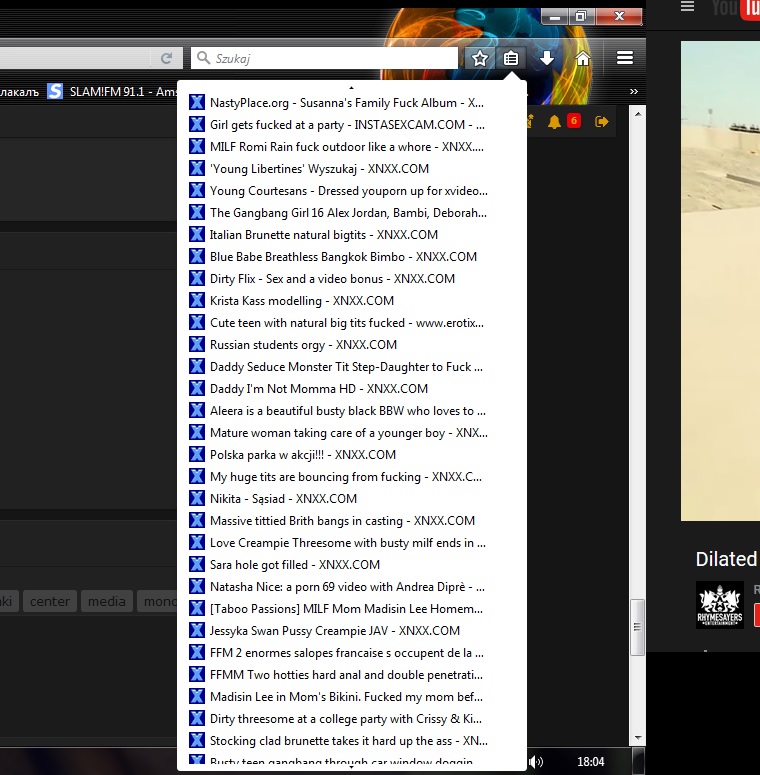Select the "Krista Kass modelling" bookmark entry

pos(301,300)
